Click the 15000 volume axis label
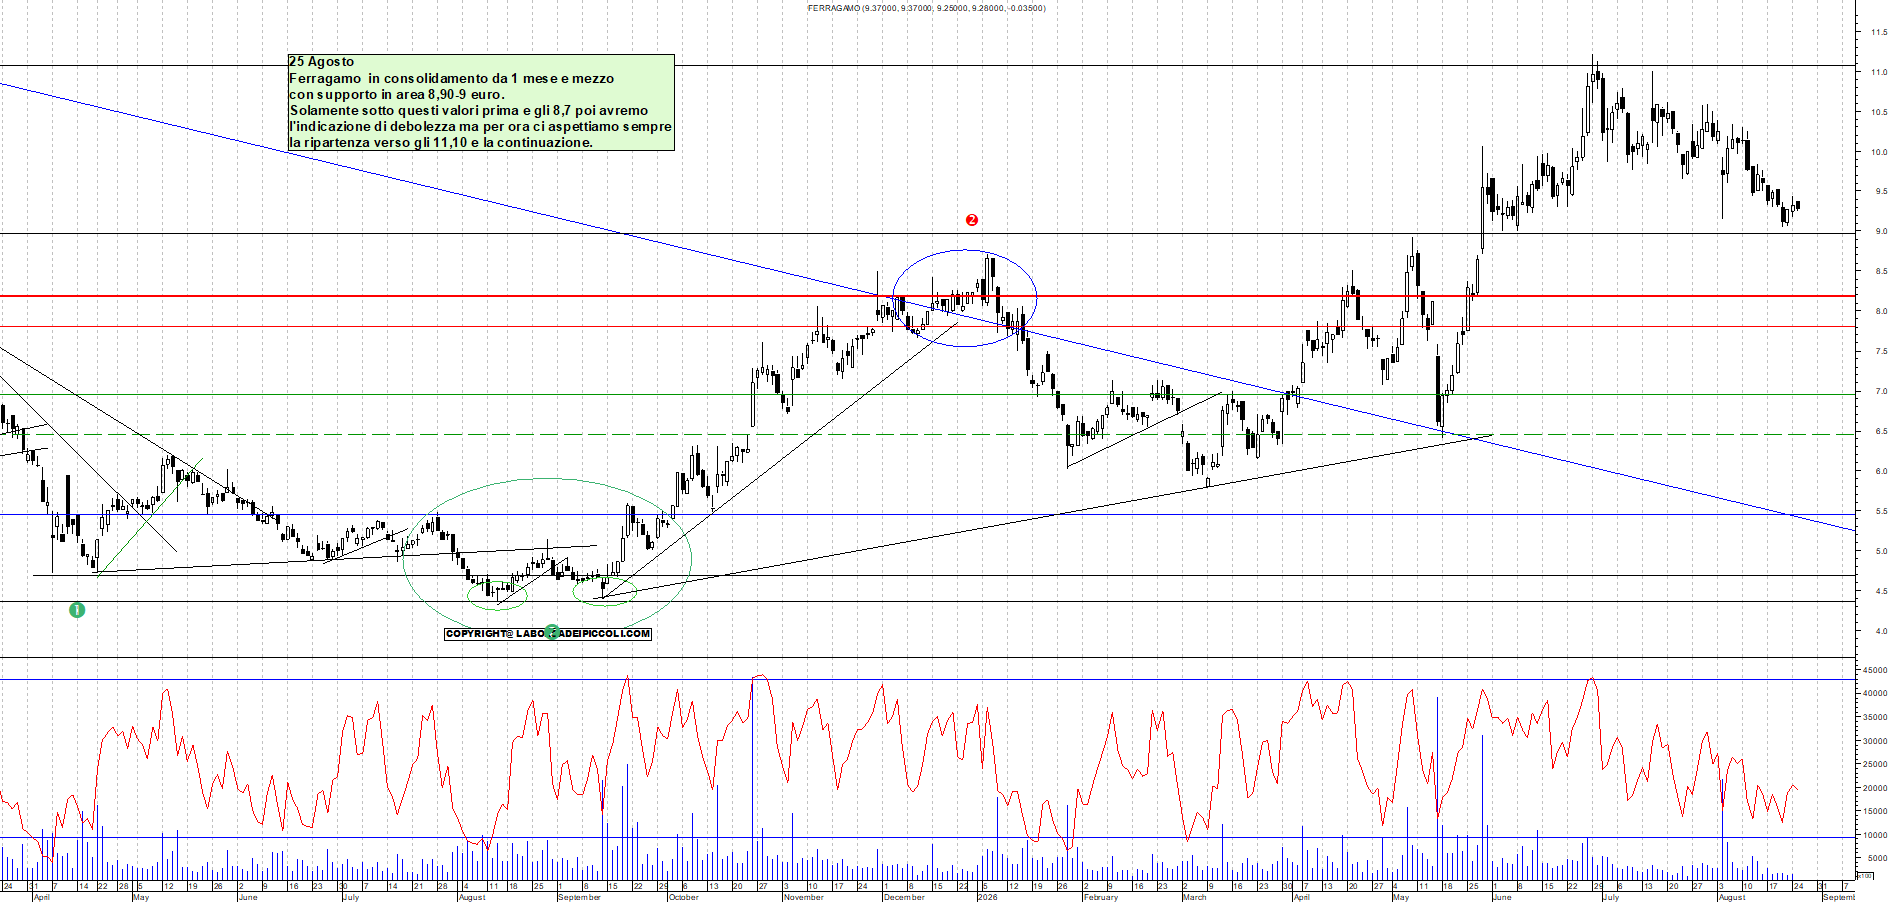The width and height of the screenshot is (1890, 902). click(1874, 811)
